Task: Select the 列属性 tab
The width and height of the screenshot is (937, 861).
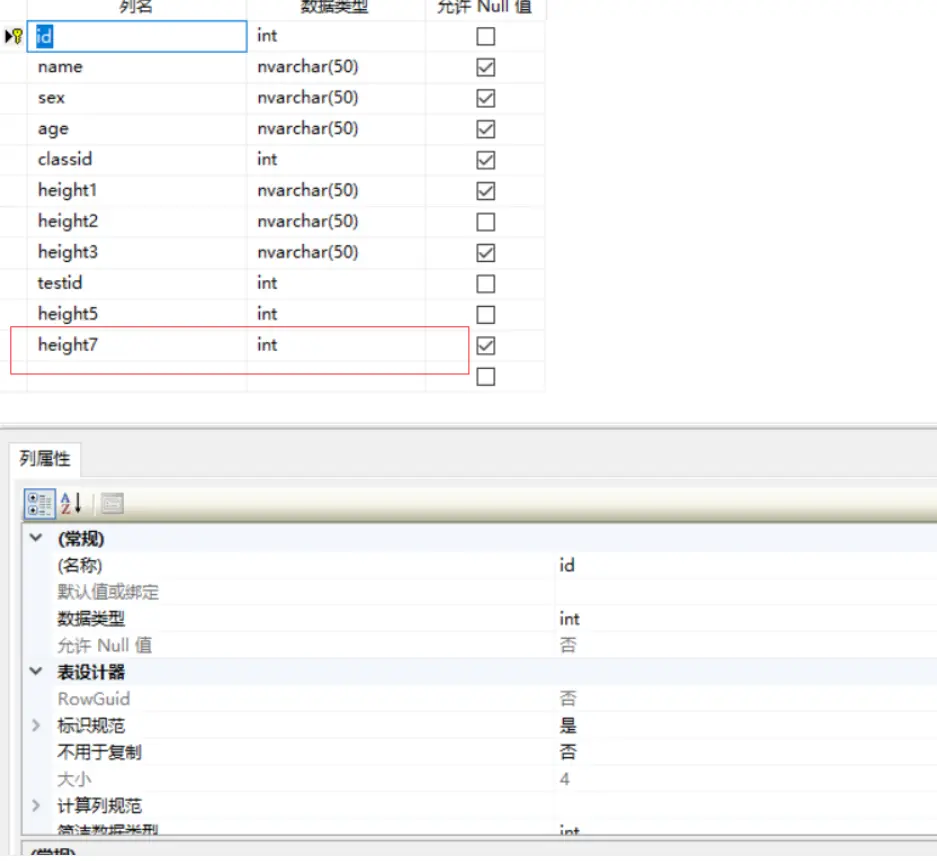Action: click(45, 459)
